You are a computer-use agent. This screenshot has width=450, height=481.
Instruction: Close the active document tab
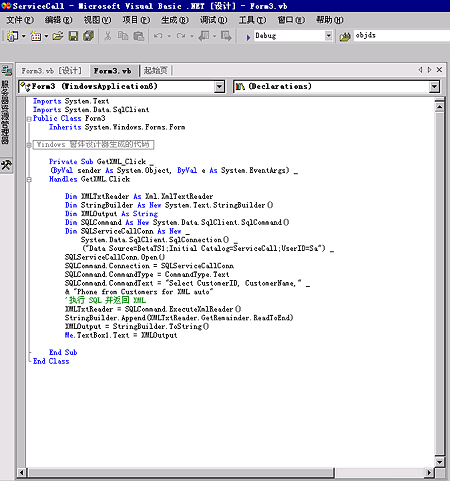[x=439, y=70]
